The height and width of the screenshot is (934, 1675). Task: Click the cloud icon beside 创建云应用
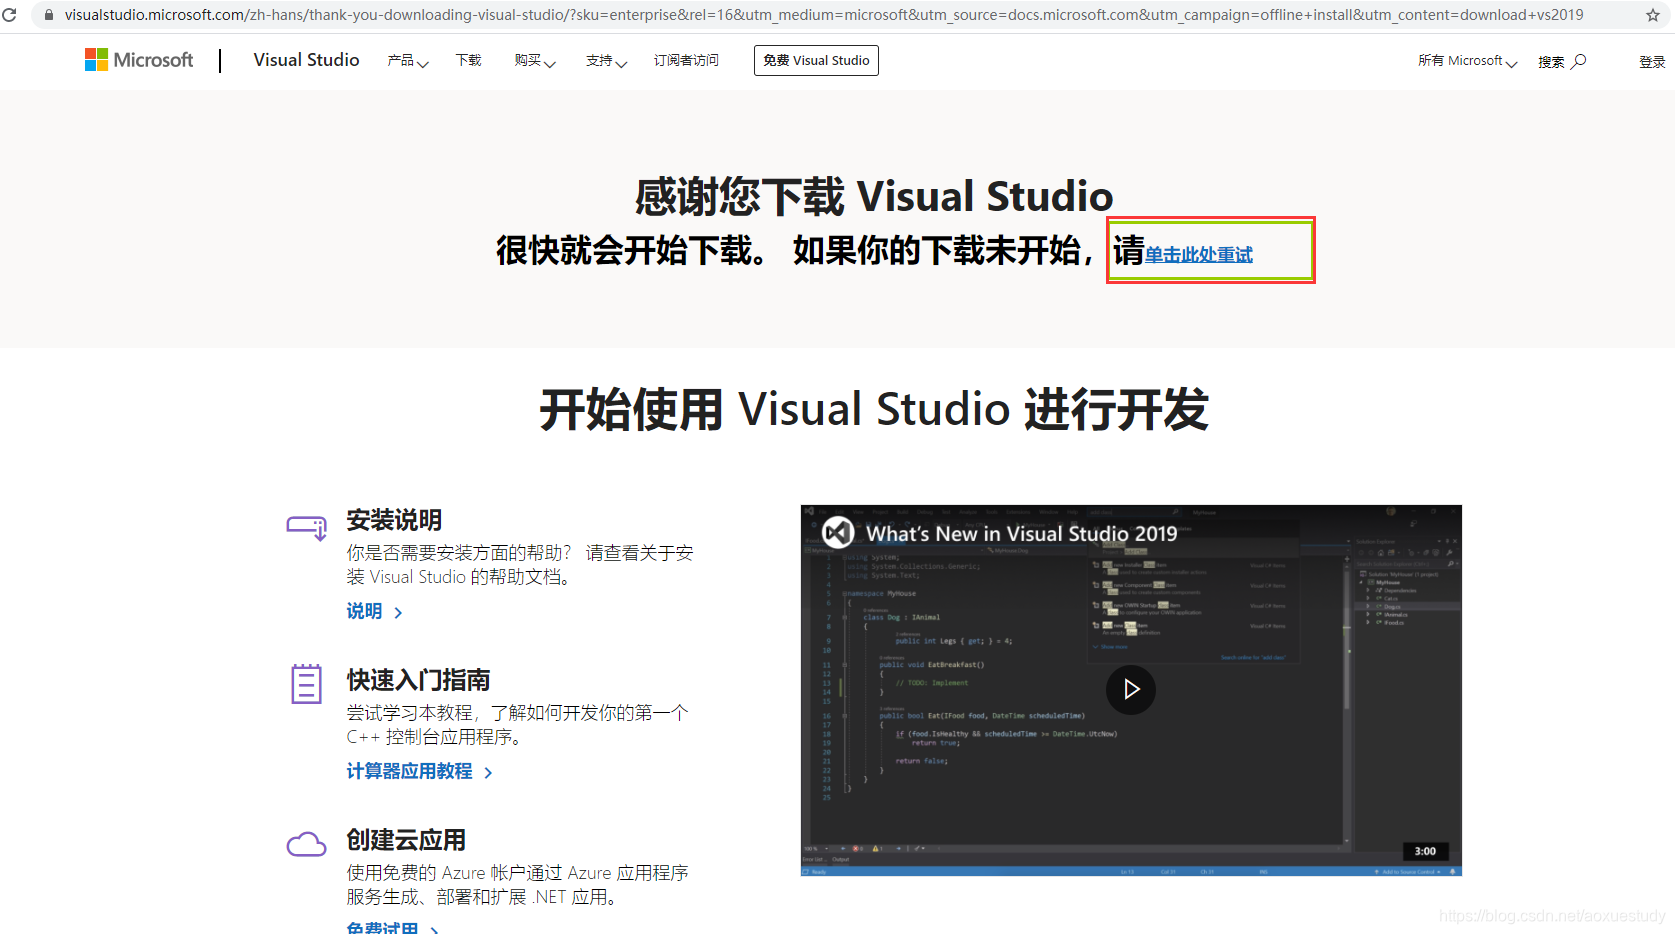point(306,845)
